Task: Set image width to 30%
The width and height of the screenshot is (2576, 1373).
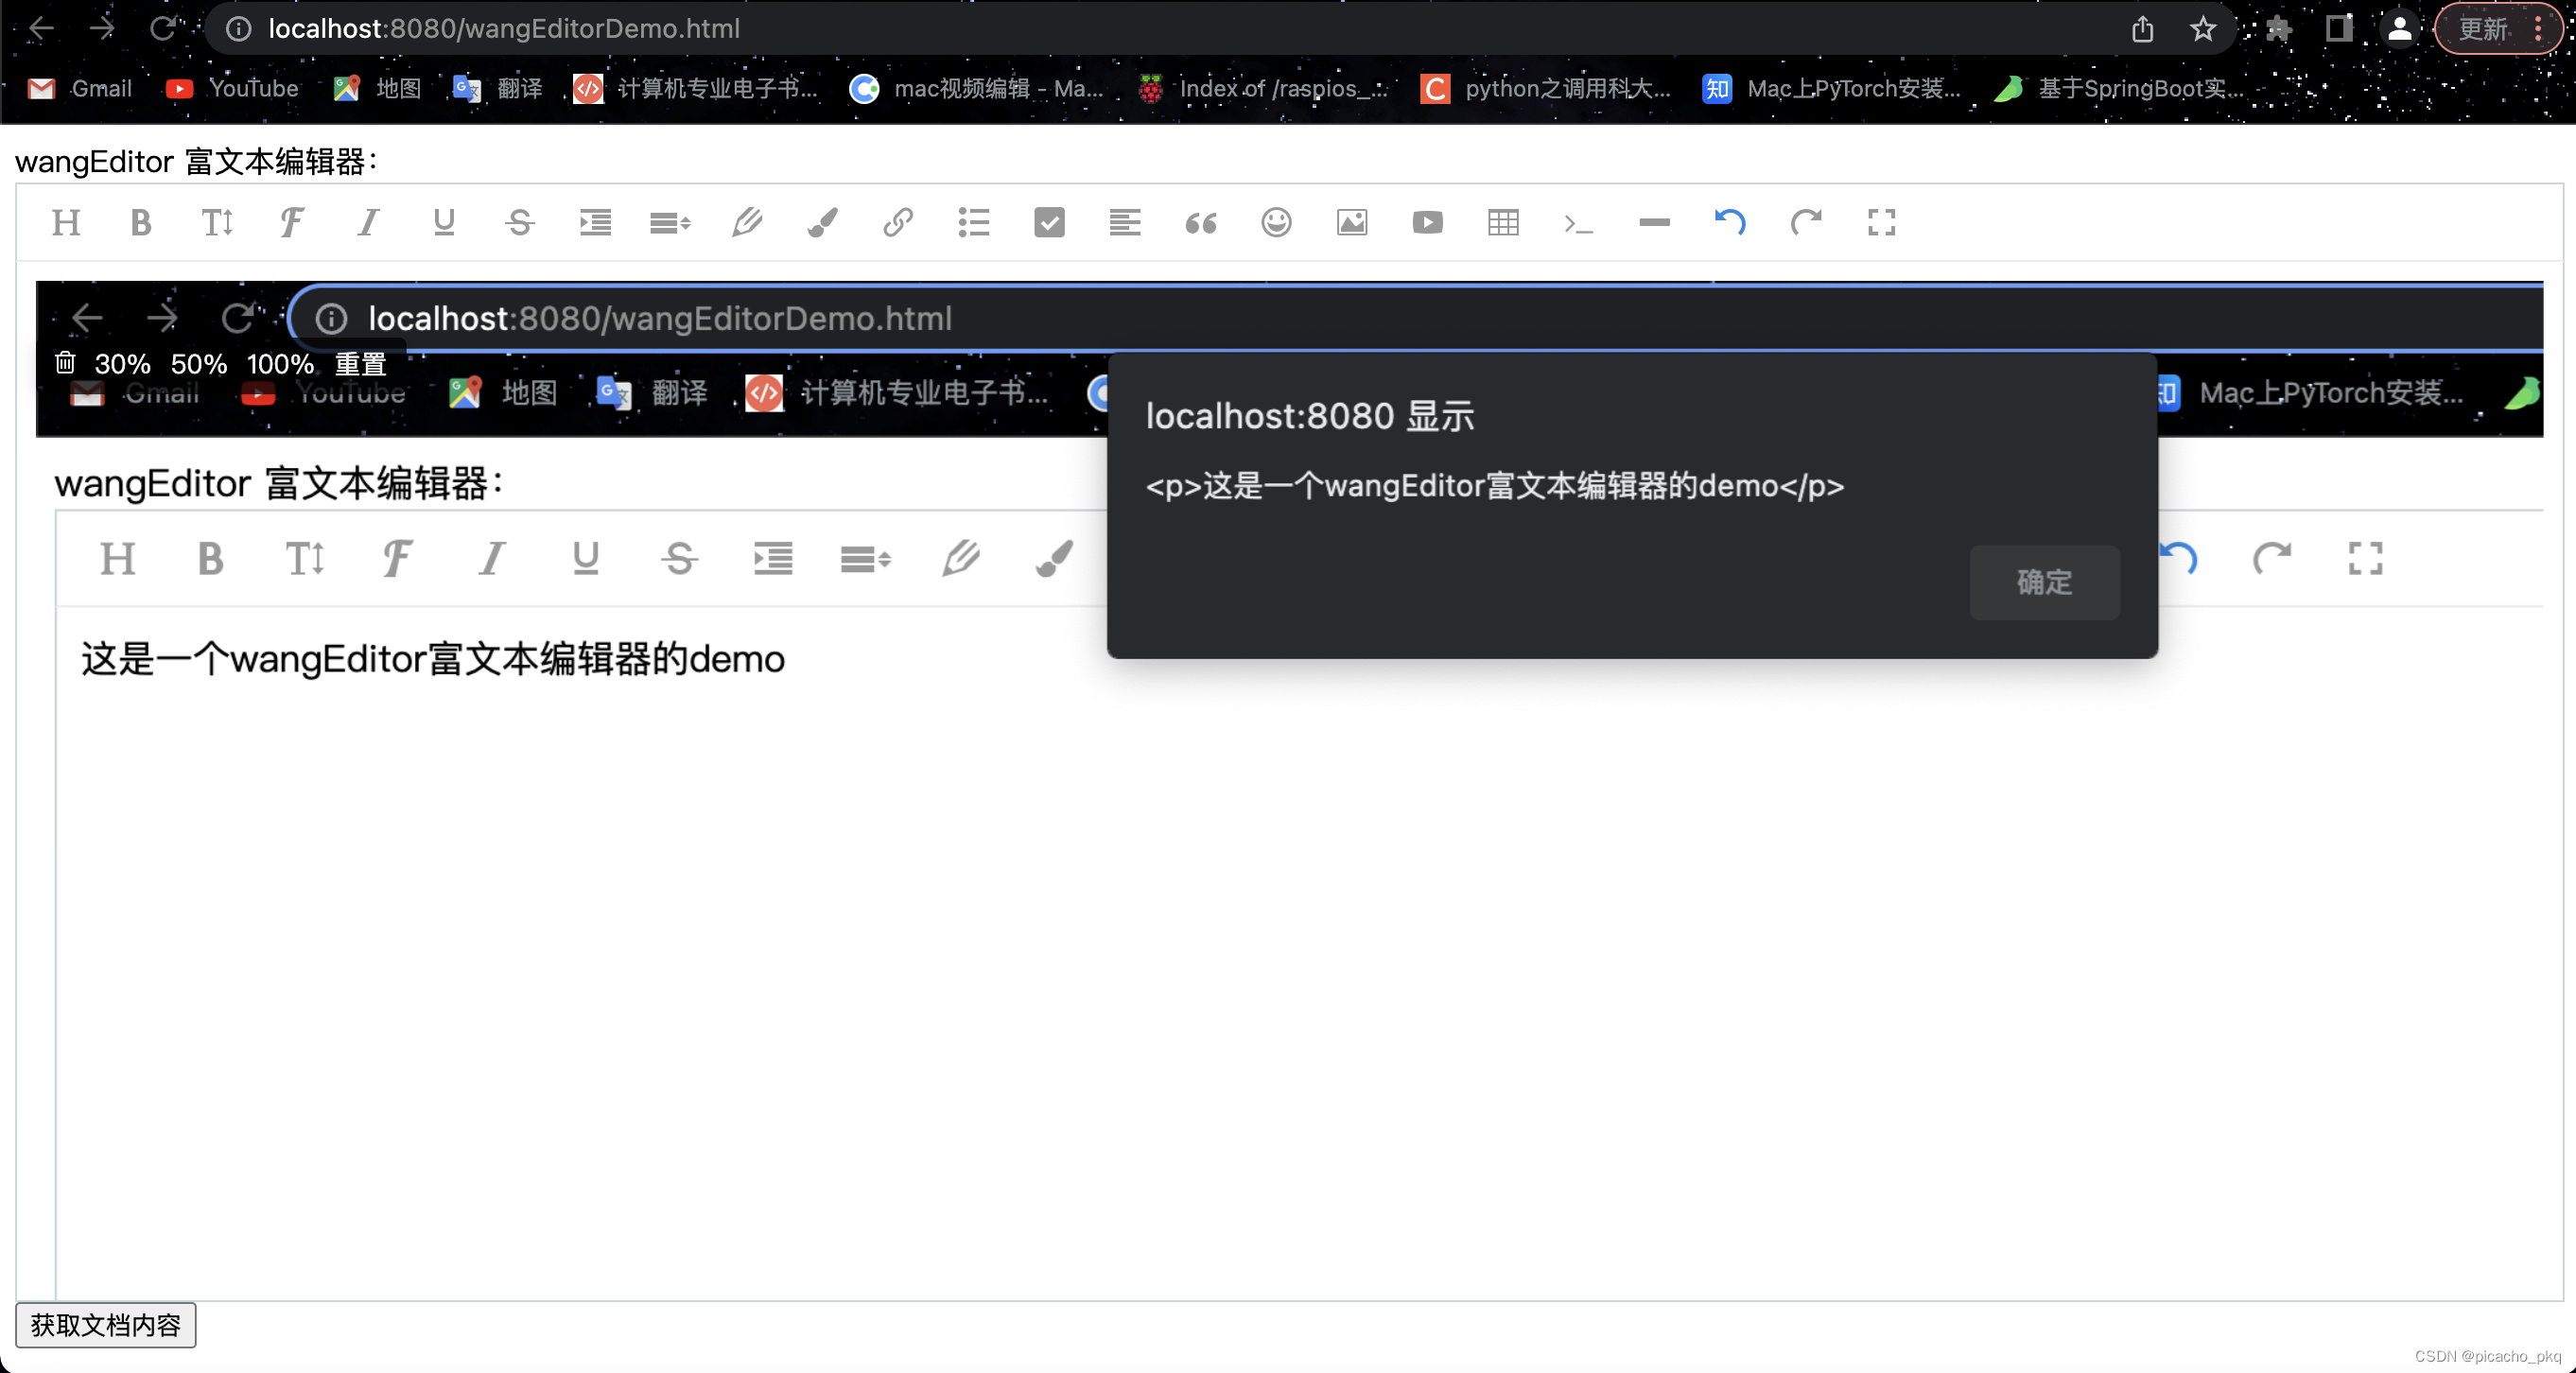Action: (x=122, y=363)
